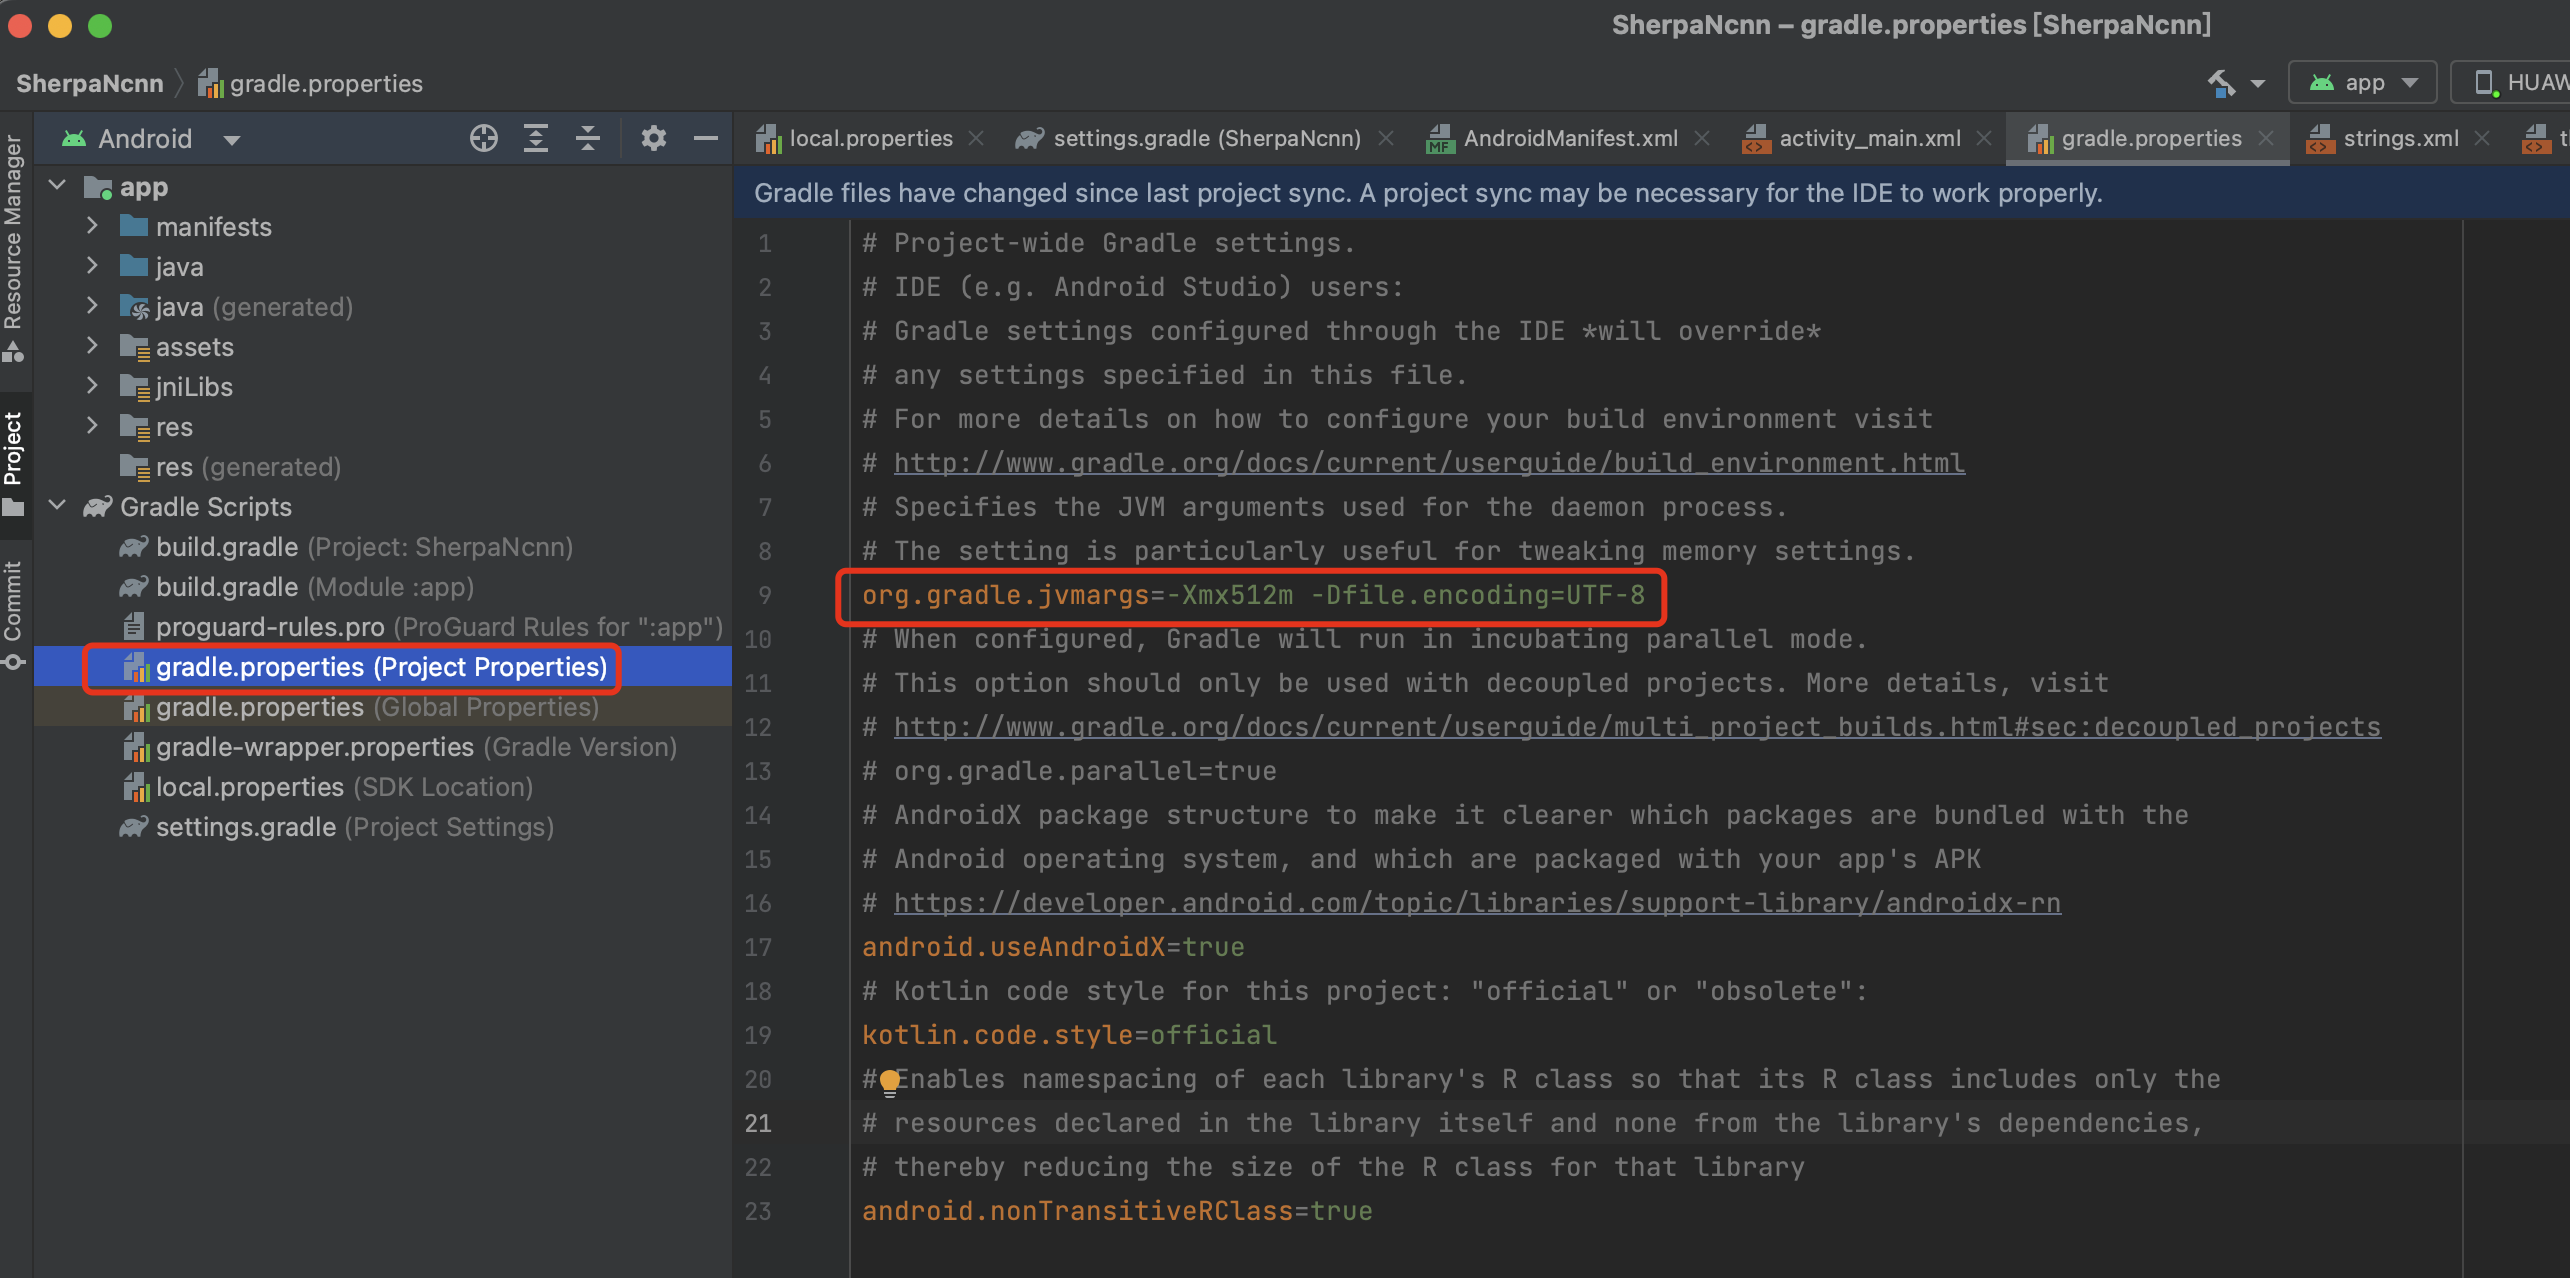Click the build_environment.html link

click(1429, 463)
